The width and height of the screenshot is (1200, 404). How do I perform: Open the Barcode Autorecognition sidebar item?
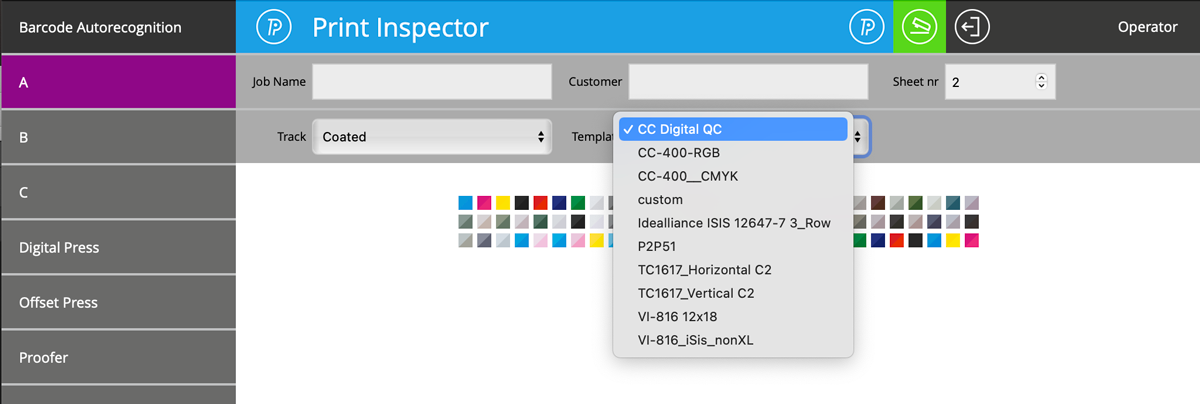click(118, 27)
